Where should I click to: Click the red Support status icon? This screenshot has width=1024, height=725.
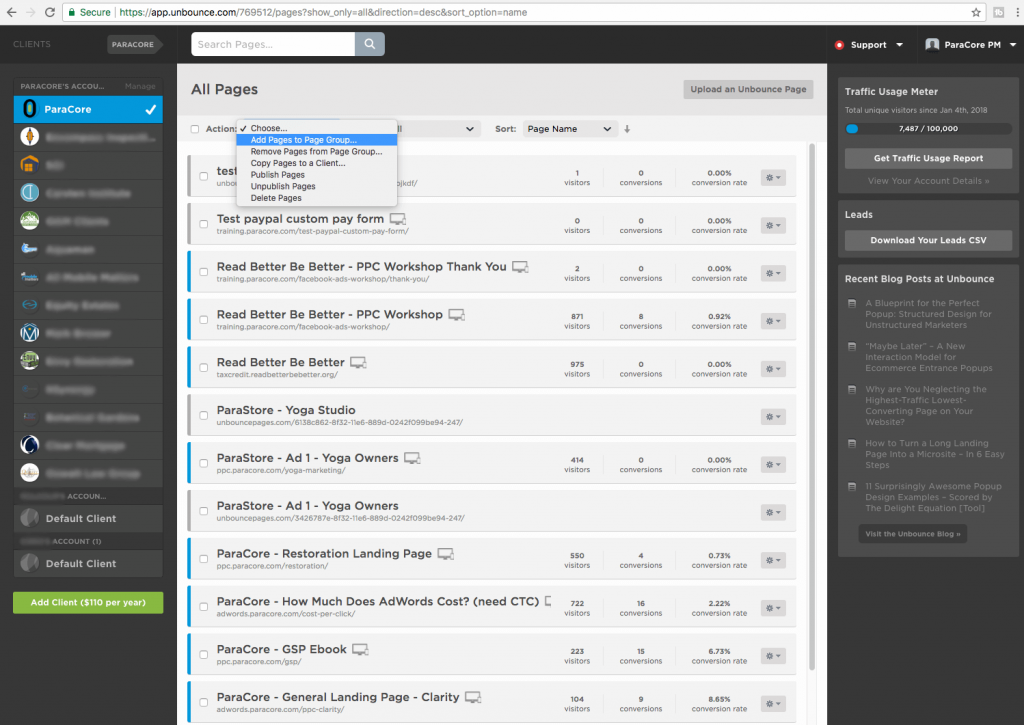839,45
